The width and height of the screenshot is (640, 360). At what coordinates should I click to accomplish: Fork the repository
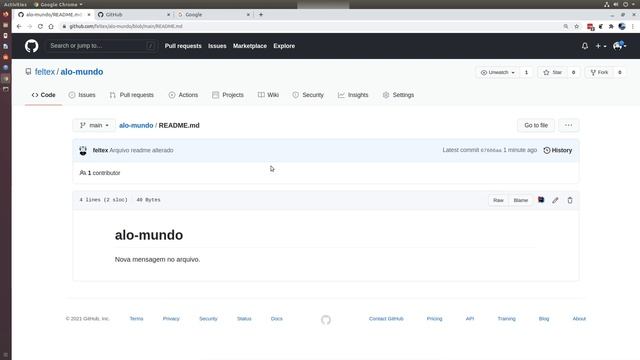pyautogui.click(x=599, y=72)
